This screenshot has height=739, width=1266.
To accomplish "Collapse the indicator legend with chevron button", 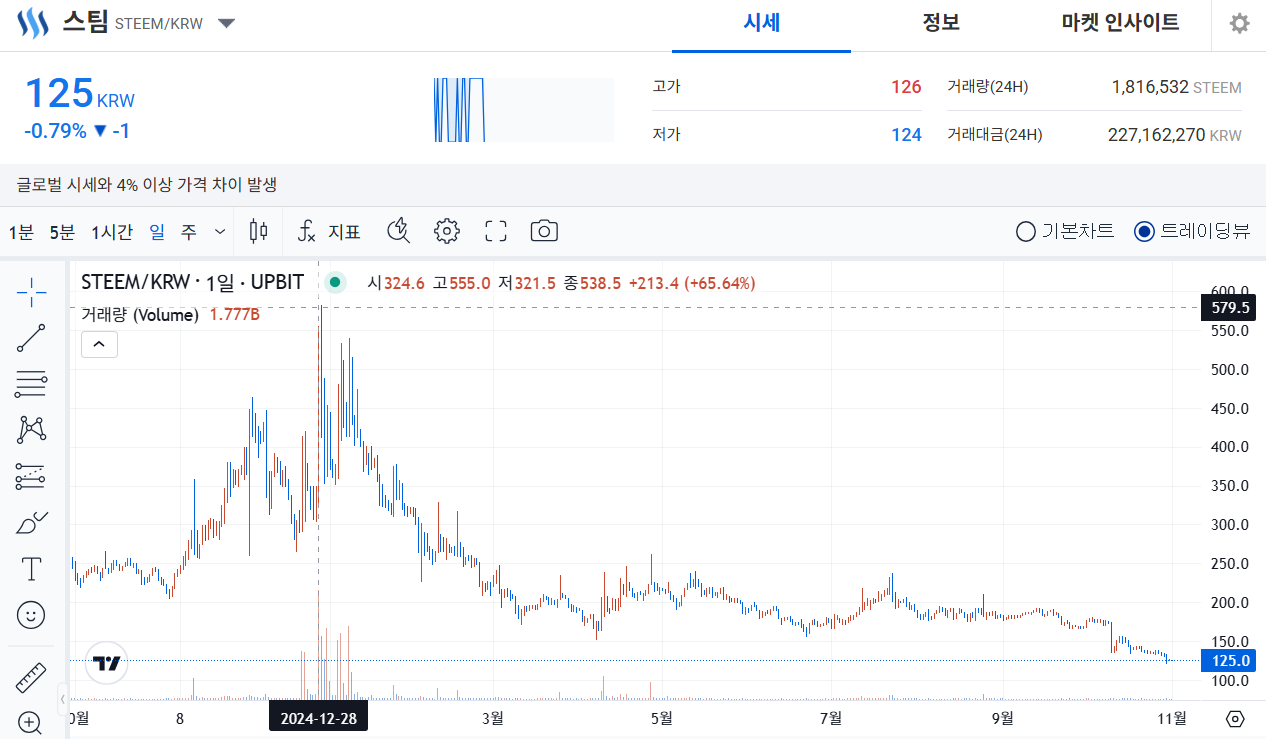I will click(x=99, y=345).
